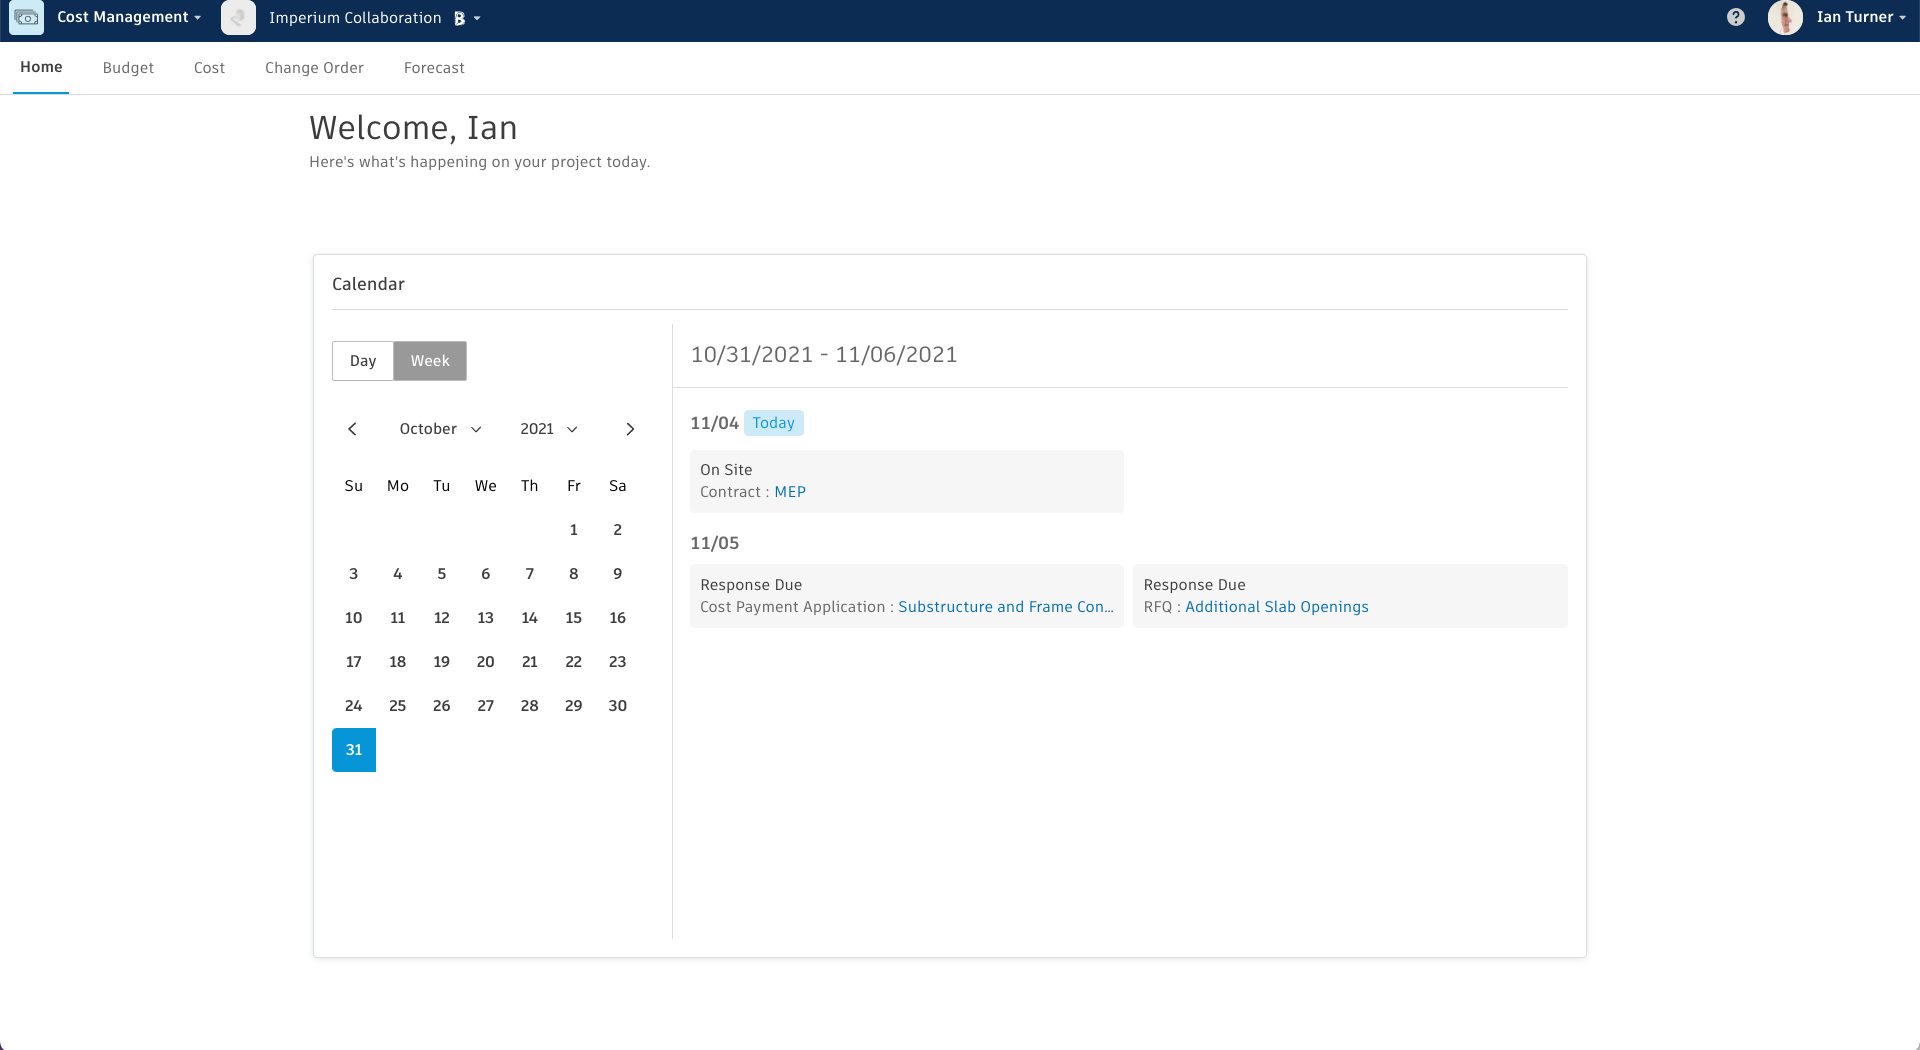Open the Budget tab

128,68
